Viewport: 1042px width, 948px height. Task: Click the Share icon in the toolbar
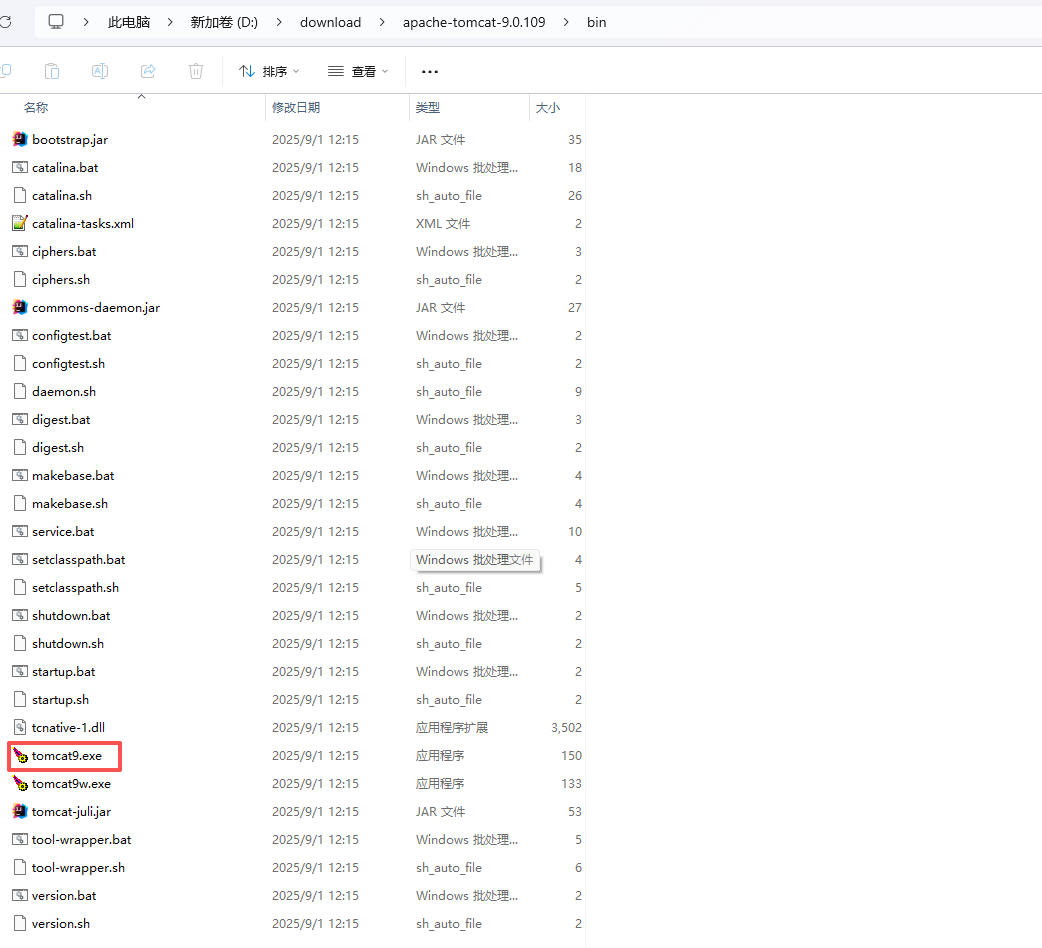coord(147,71)
